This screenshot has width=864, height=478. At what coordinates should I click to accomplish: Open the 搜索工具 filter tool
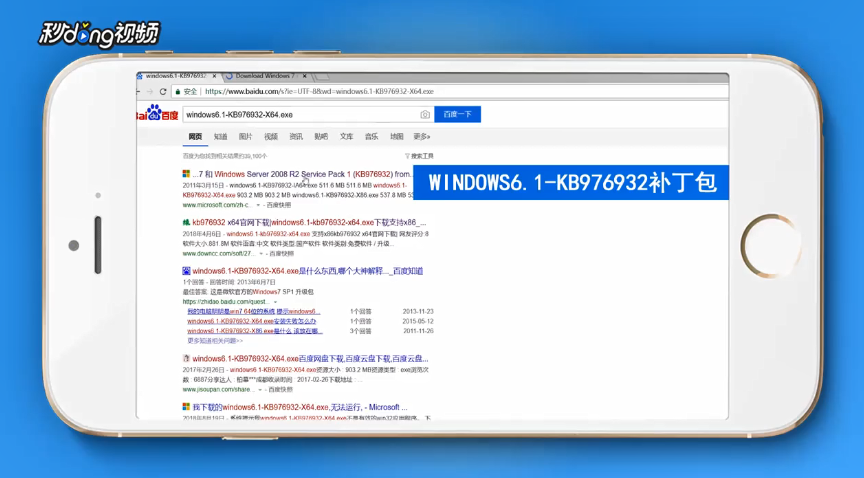(419, 156)
